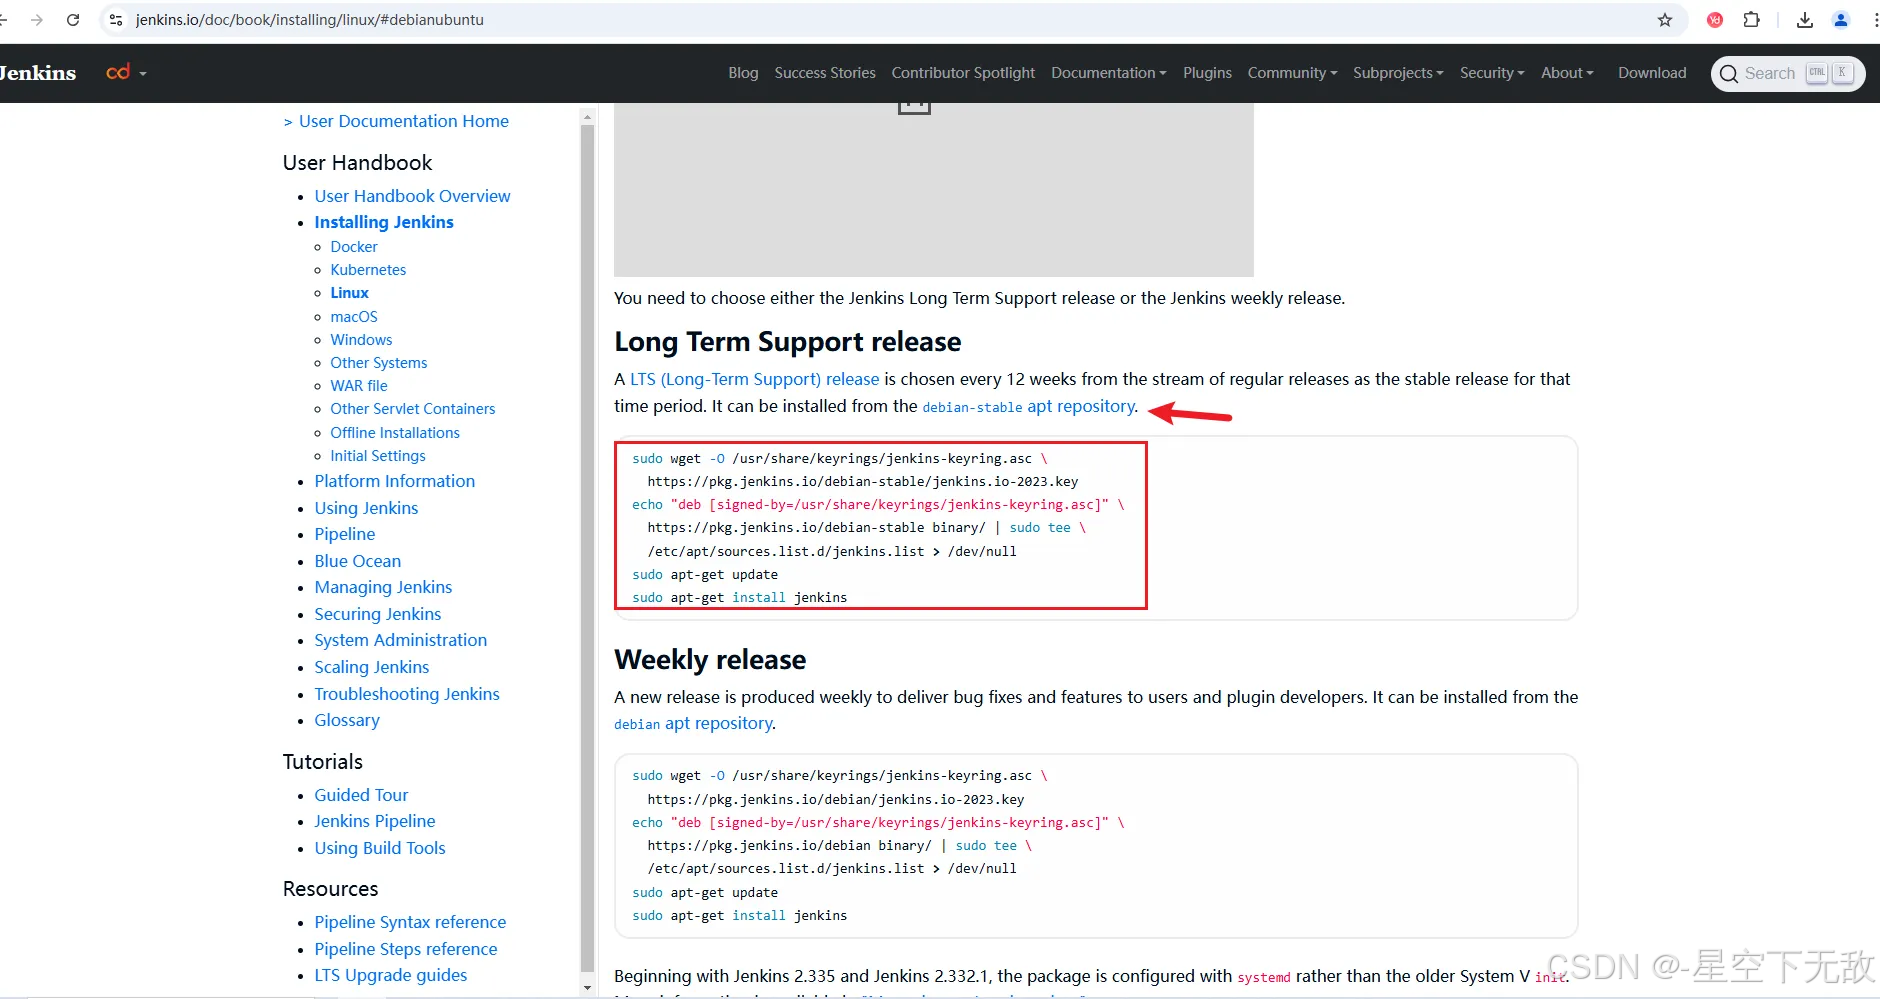Open Installing Jenkins sidebar link
Image resolution: width=1880 pixels, height=999 pixels.
pos(384,222)
